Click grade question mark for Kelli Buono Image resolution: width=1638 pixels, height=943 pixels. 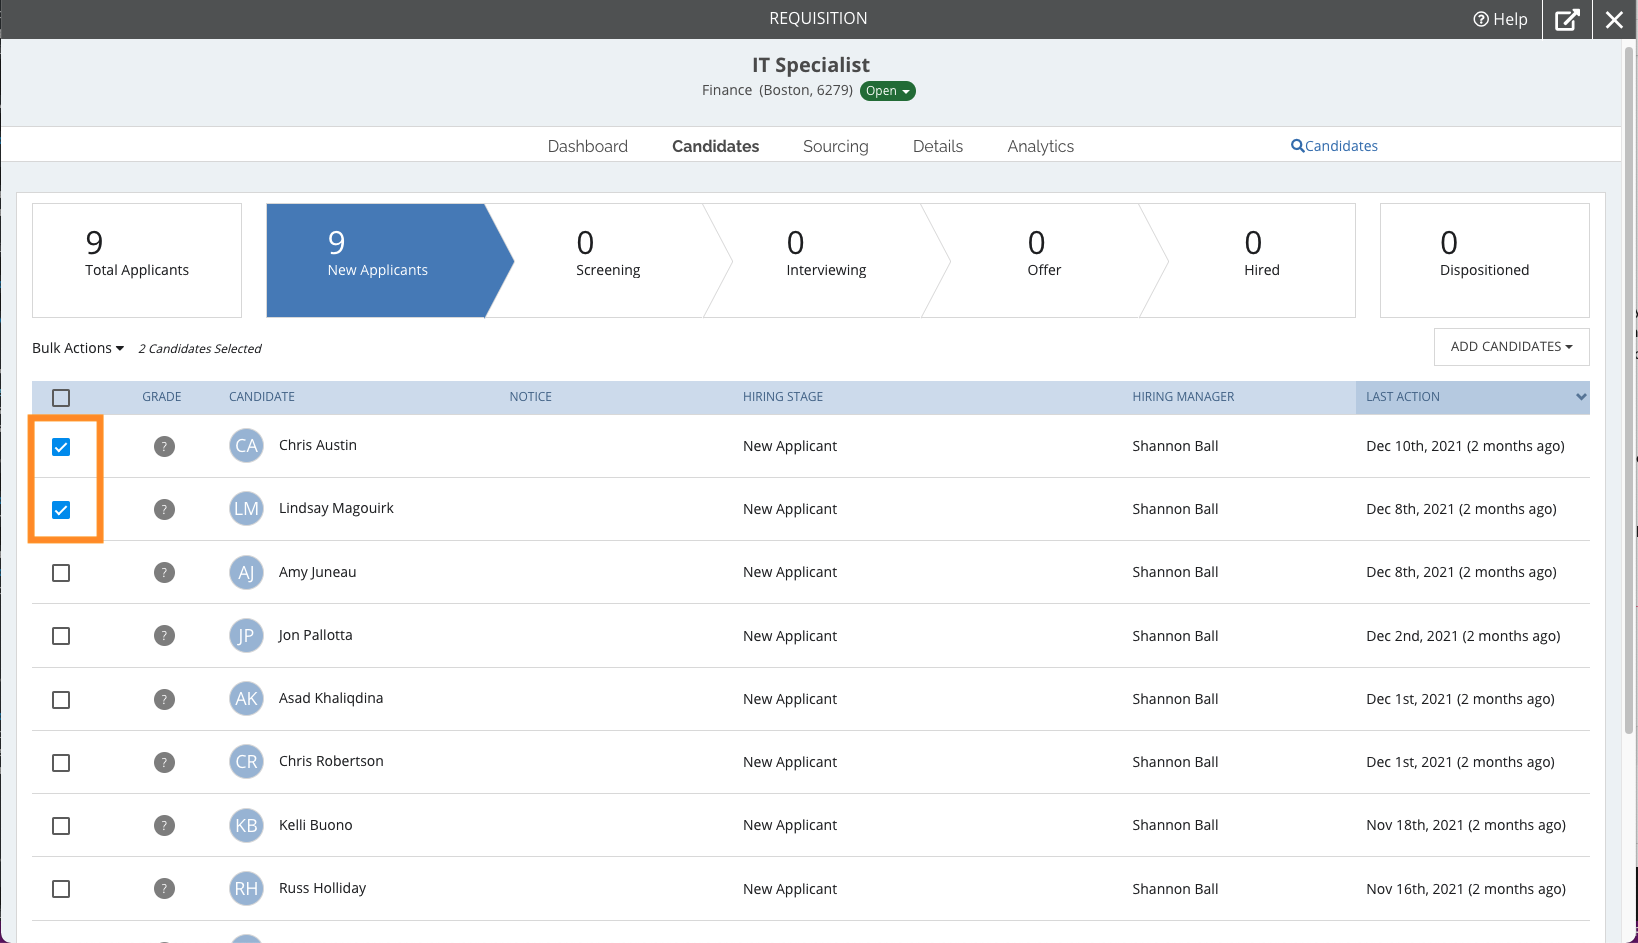pos(164,825)
